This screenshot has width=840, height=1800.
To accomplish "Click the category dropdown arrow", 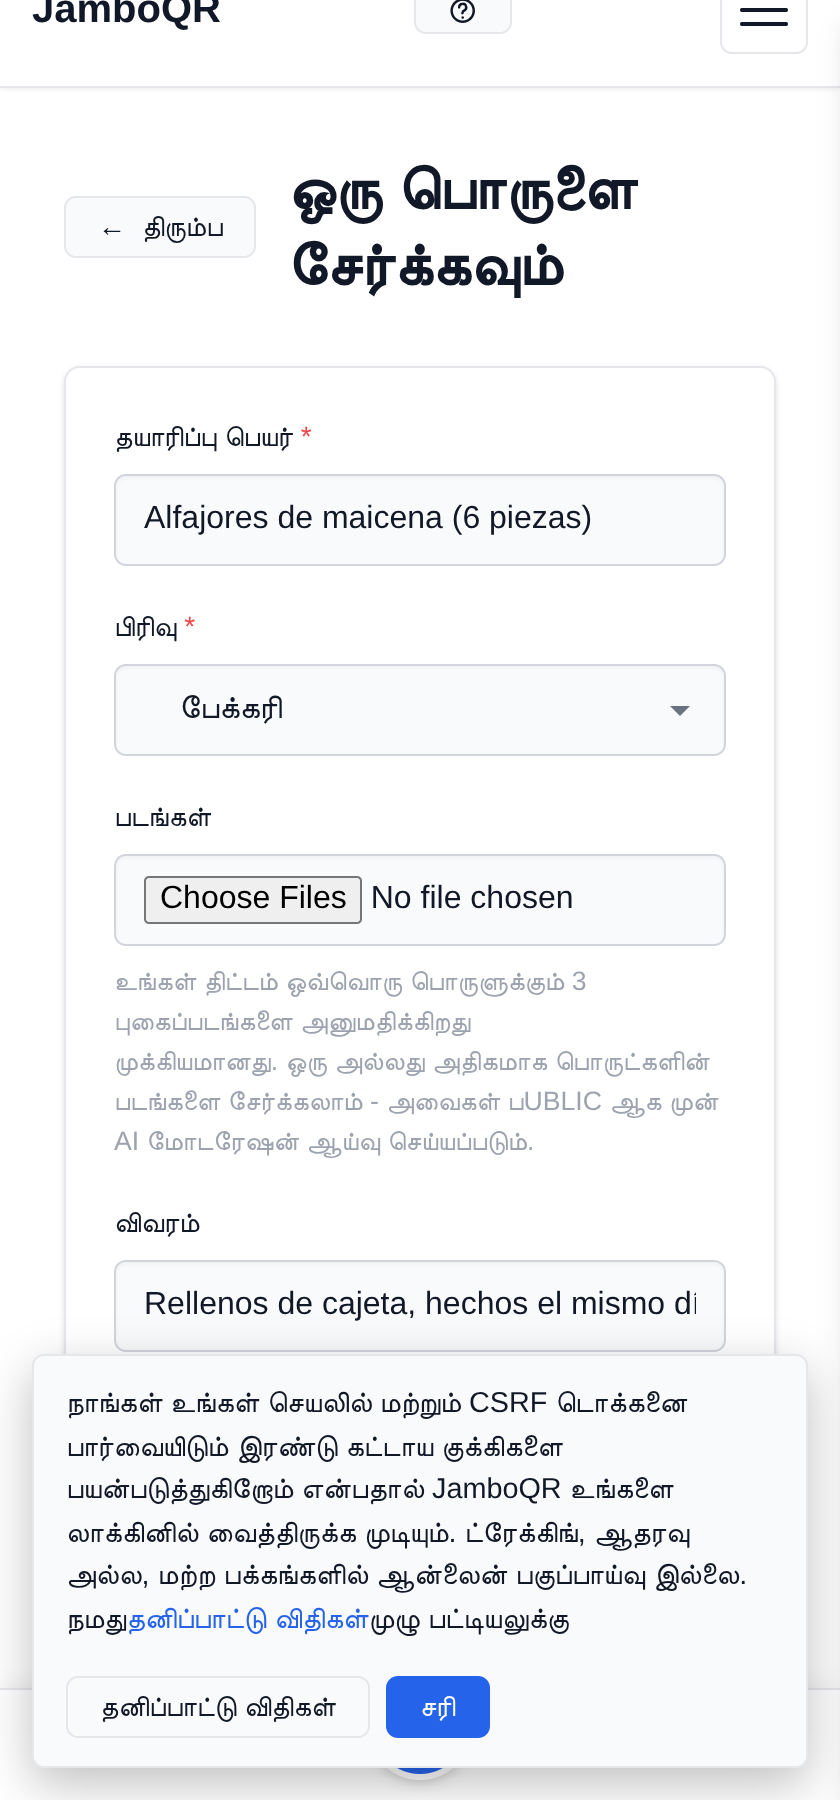I will pyautogui.click(x=680, y=710).
